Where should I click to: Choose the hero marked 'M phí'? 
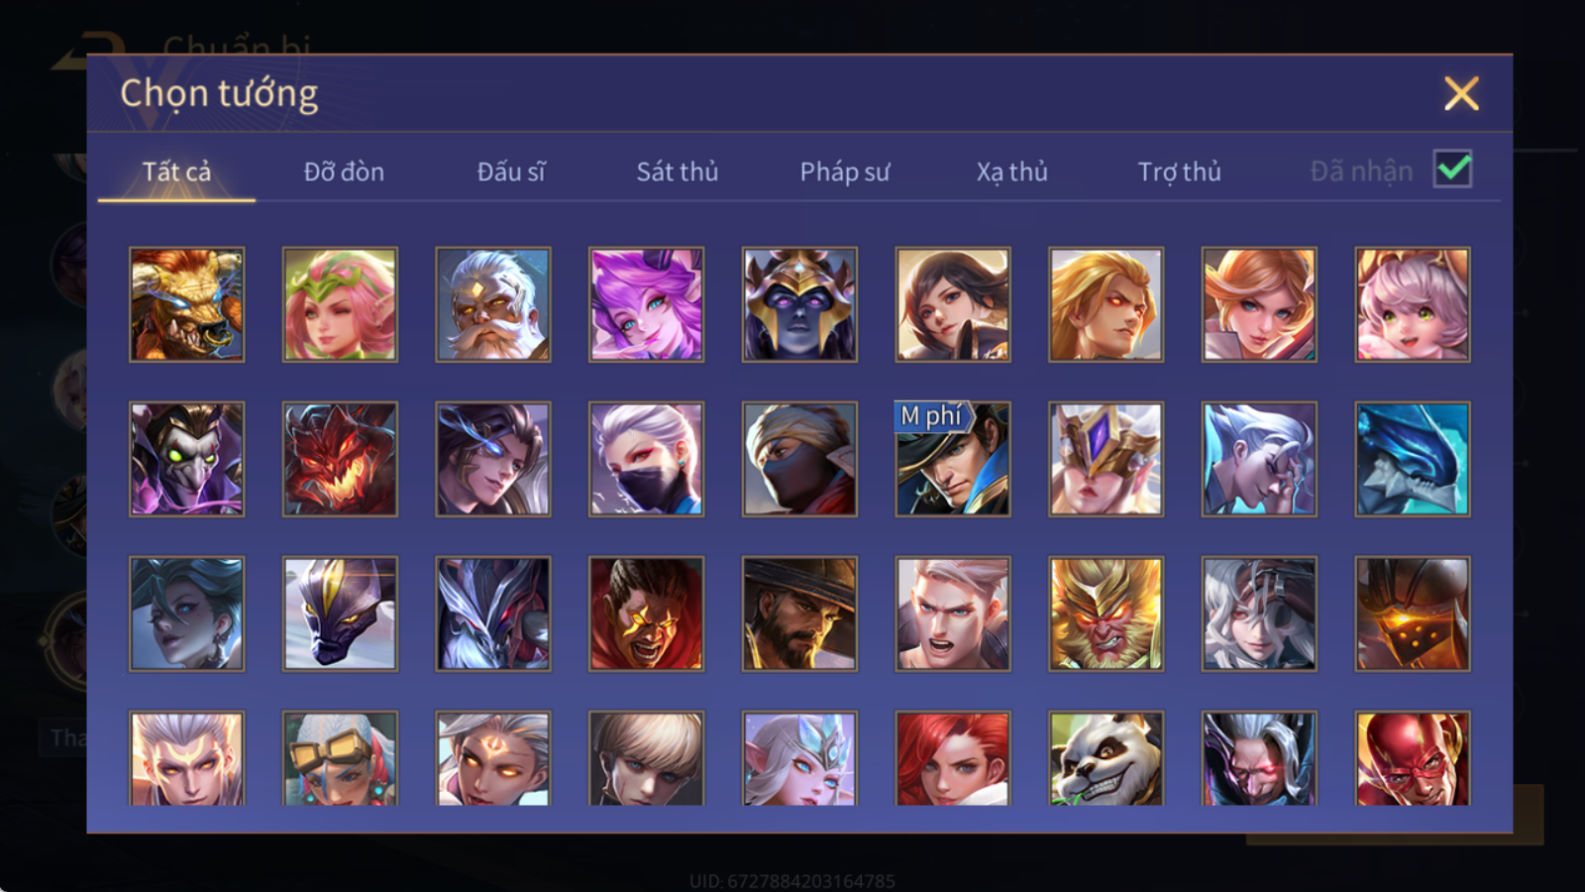pyautogui.click(x=953, y=459)
